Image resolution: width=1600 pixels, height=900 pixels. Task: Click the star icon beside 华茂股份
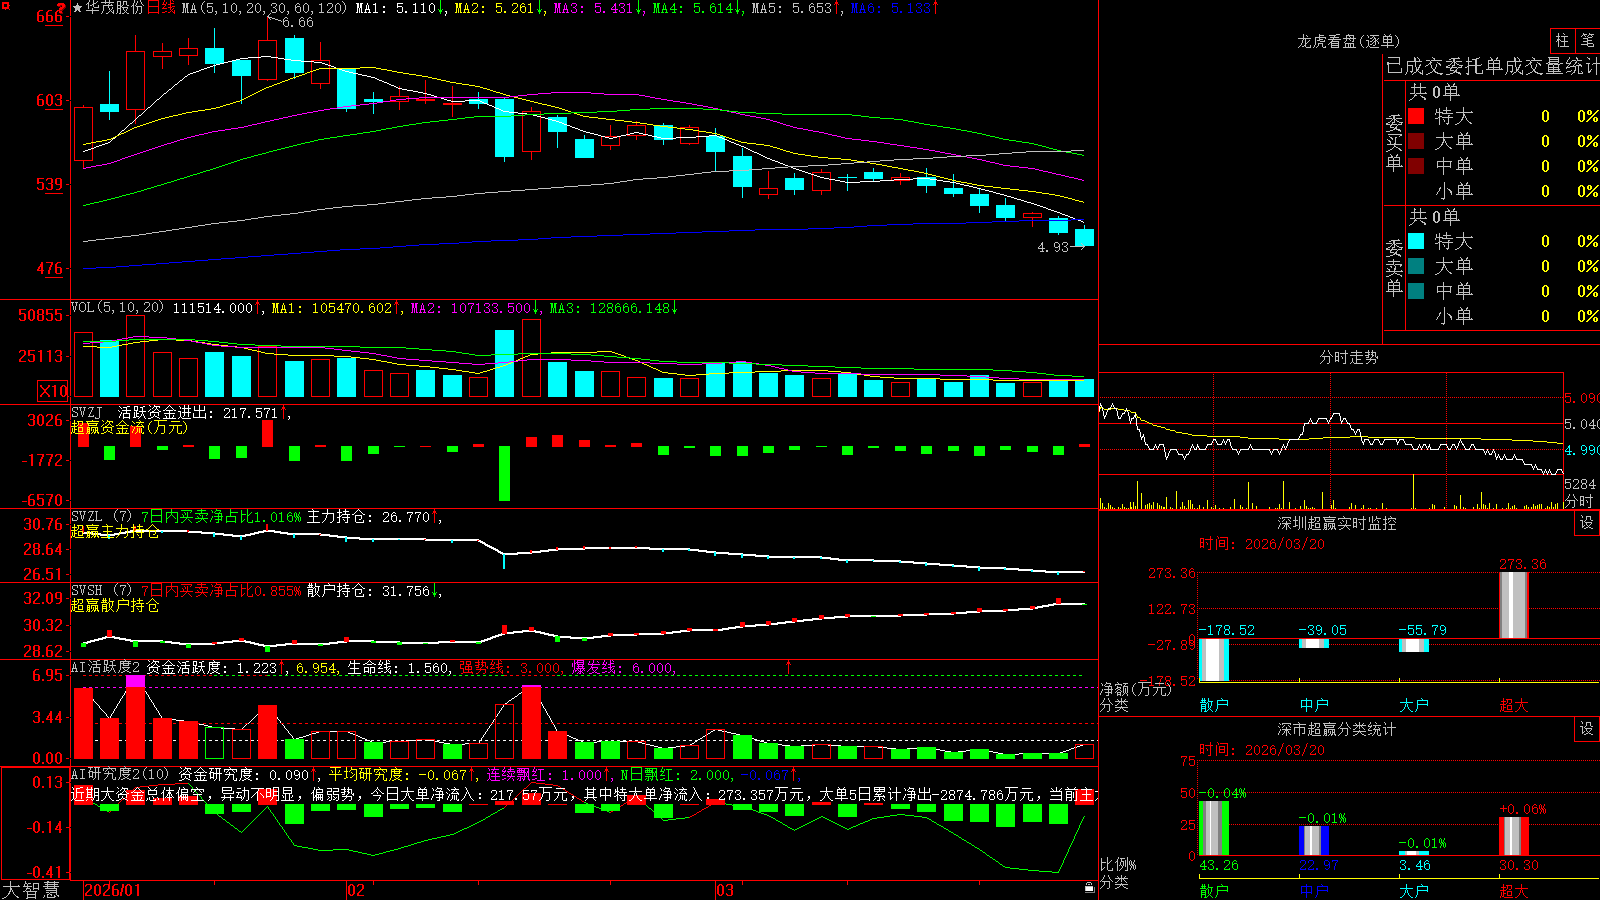(78, 8)
